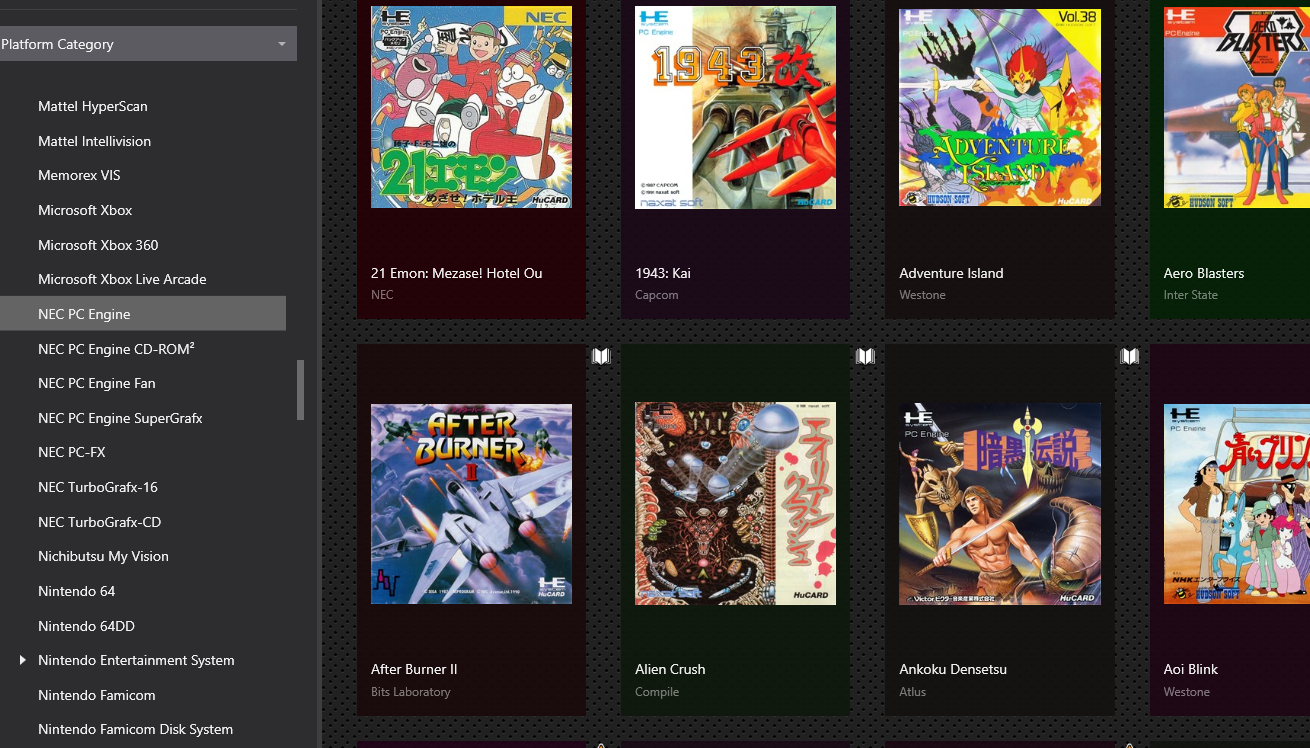The height and width of the screenshot is (748, 1310).
Task: Click Compile label under Alien Crush
Action: (657, 692)
